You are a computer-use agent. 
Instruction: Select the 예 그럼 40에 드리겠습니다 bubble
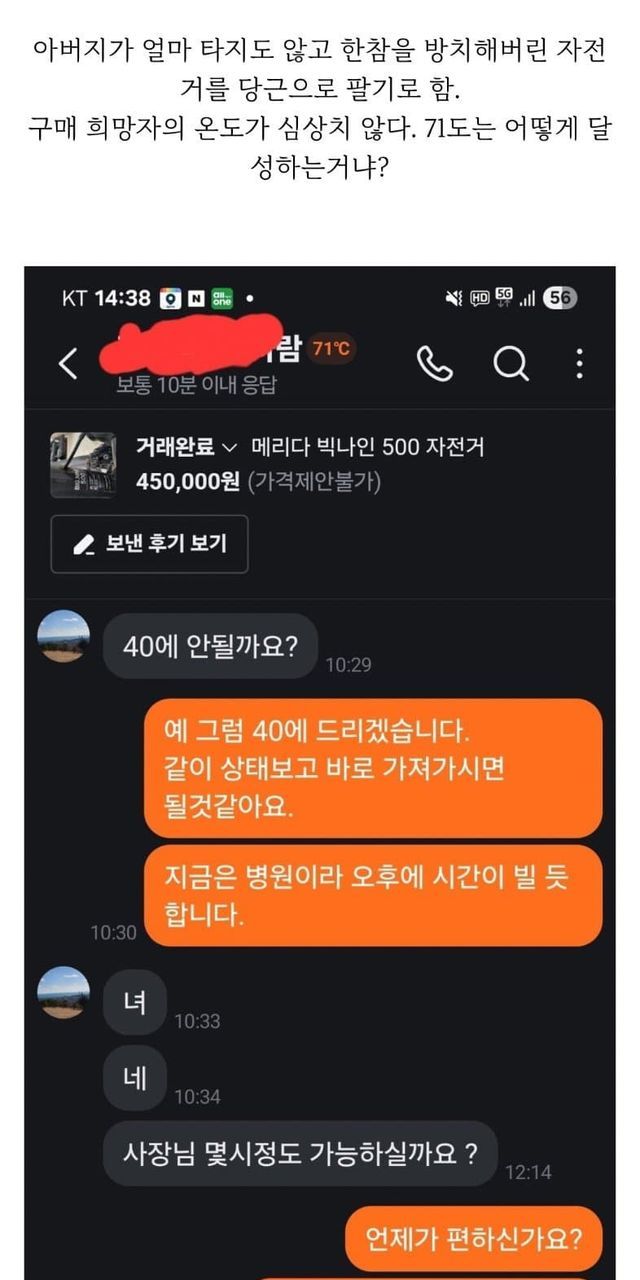[373, 768]
